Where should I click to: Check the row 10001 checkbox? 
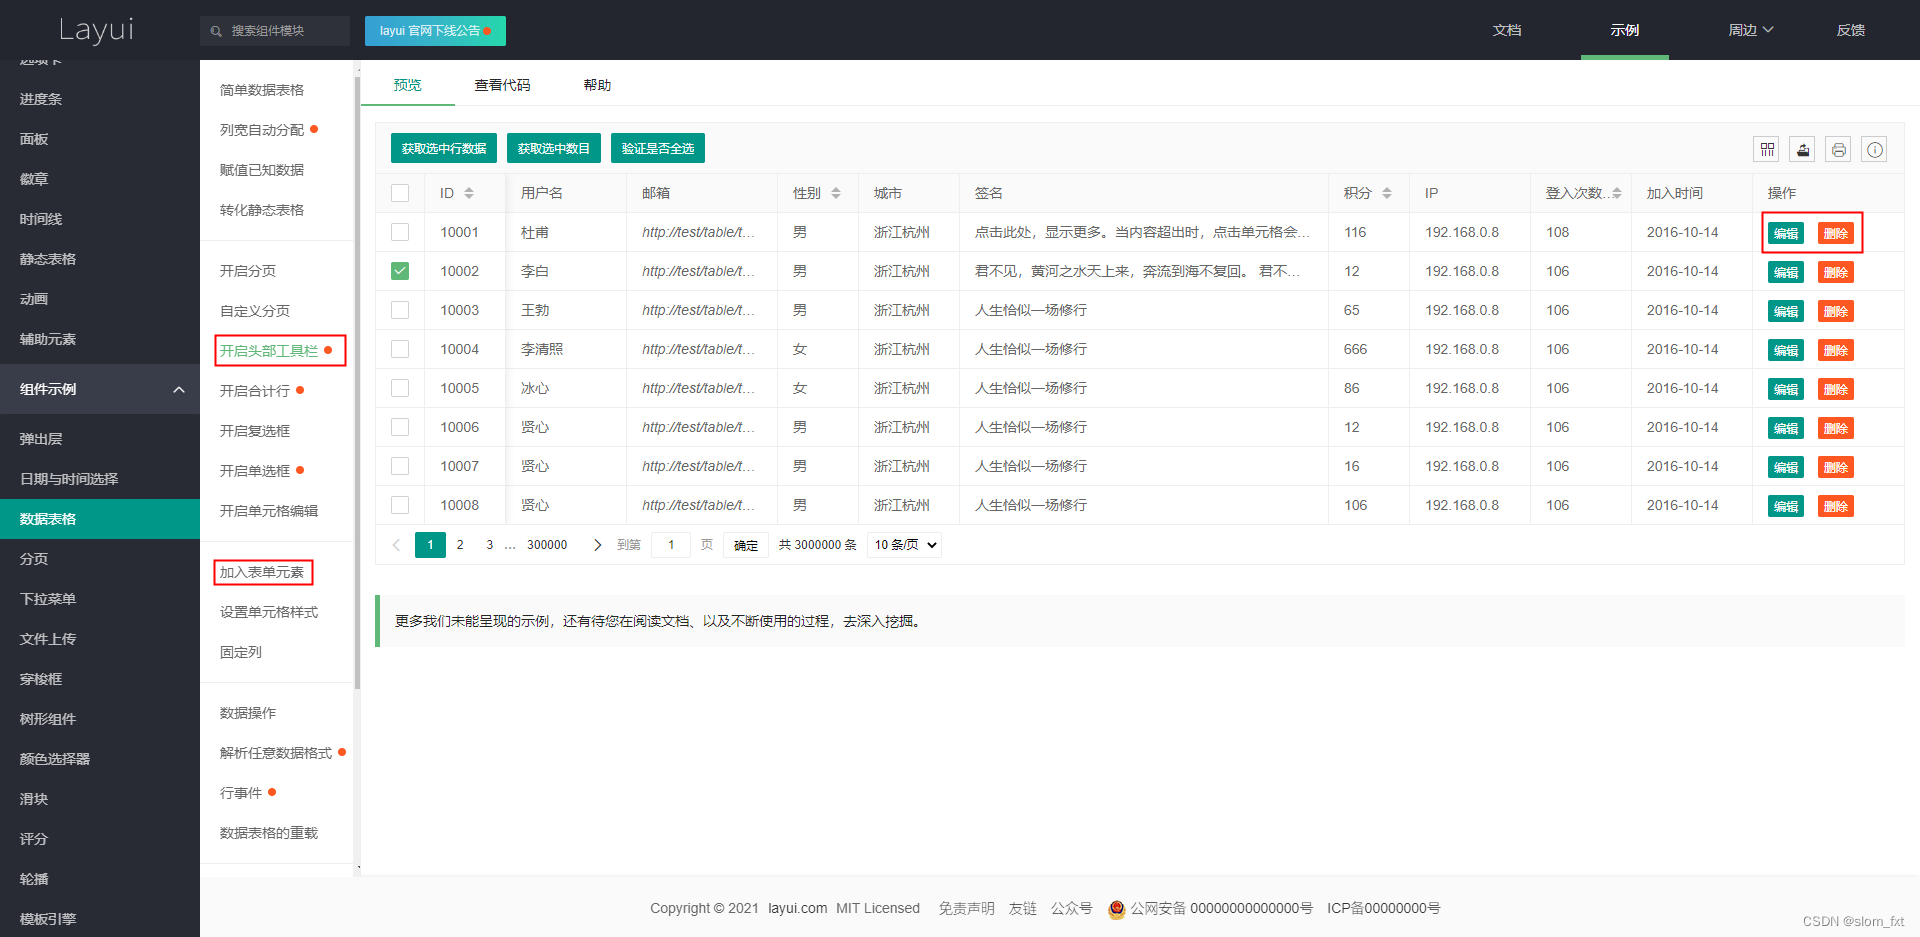point(400,232)
